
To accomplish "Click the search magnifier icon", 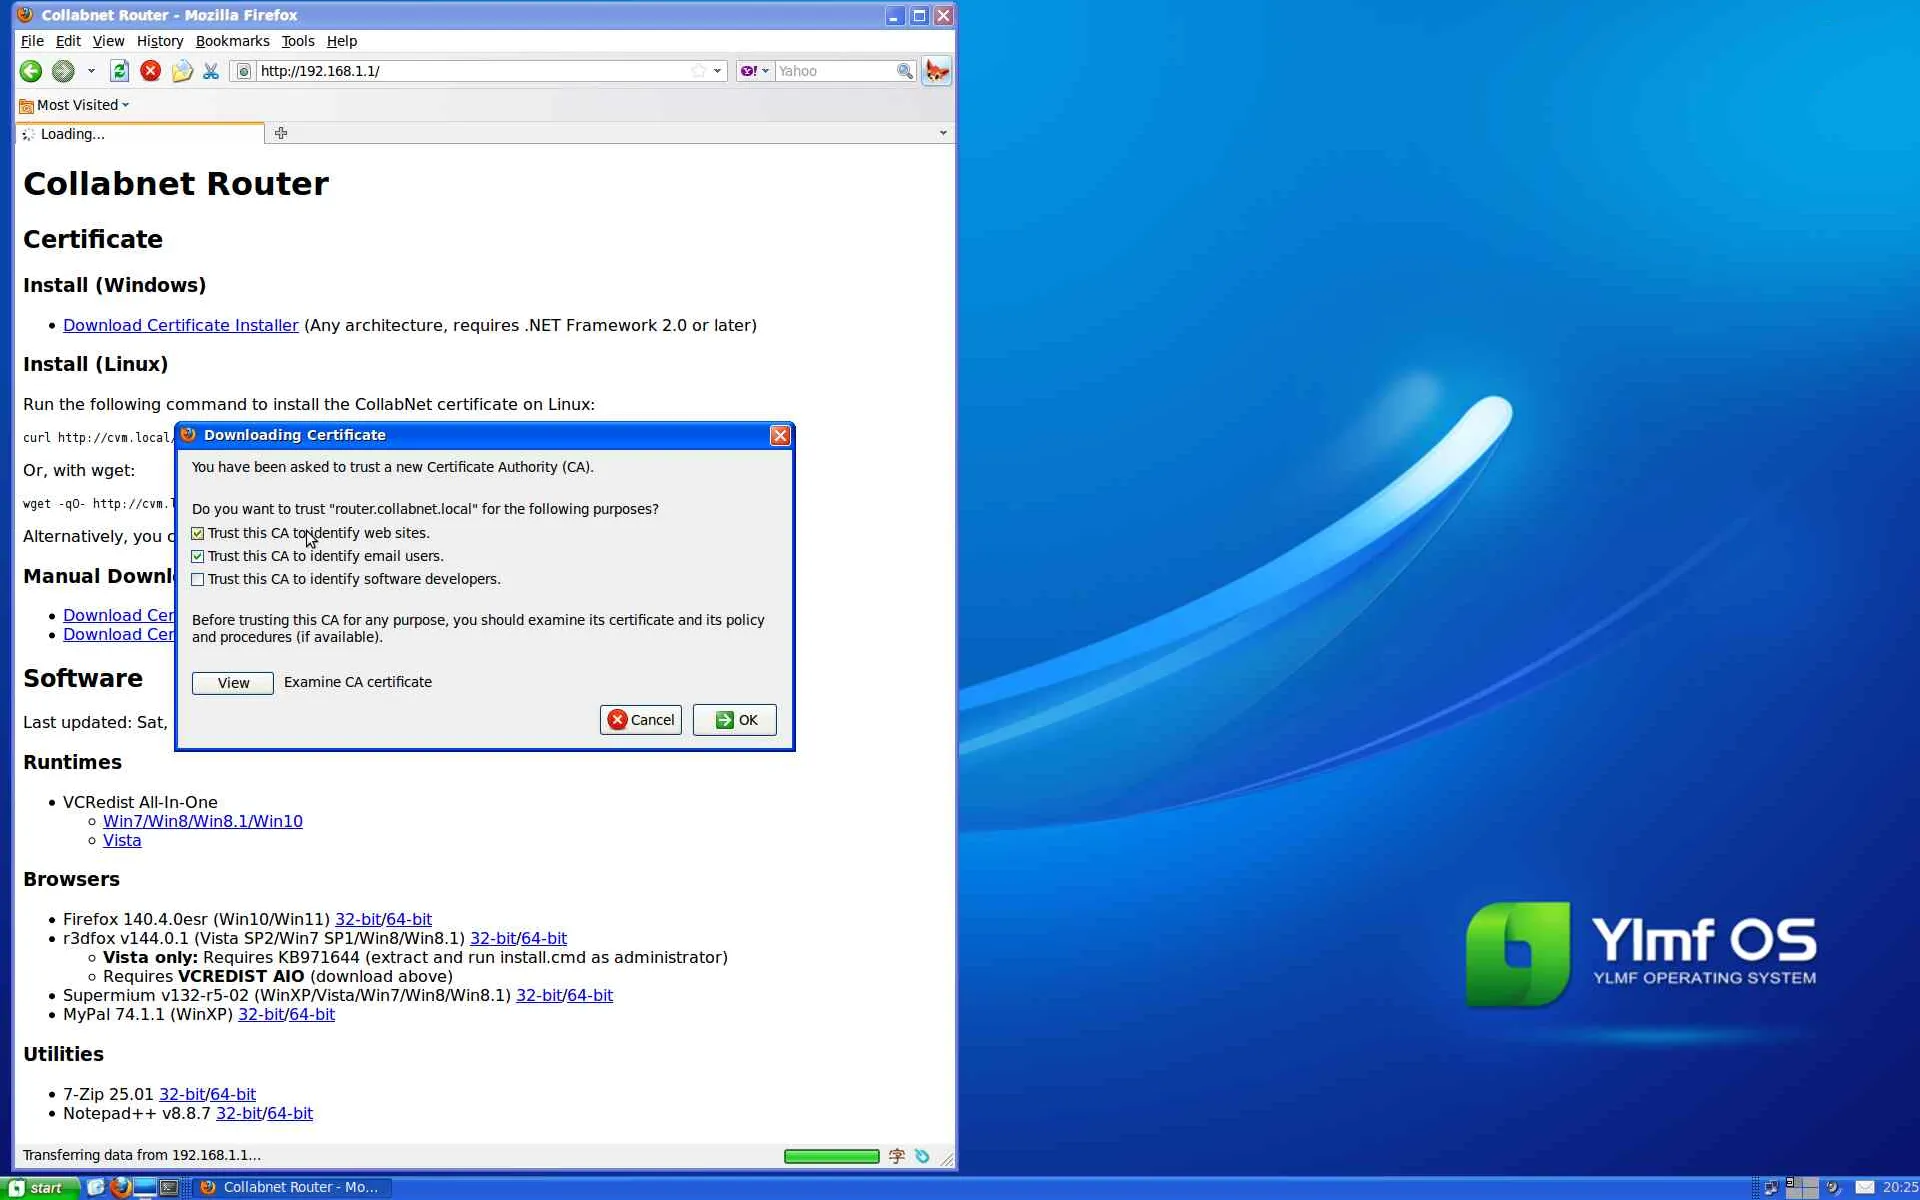I will [x=904, y=71].
